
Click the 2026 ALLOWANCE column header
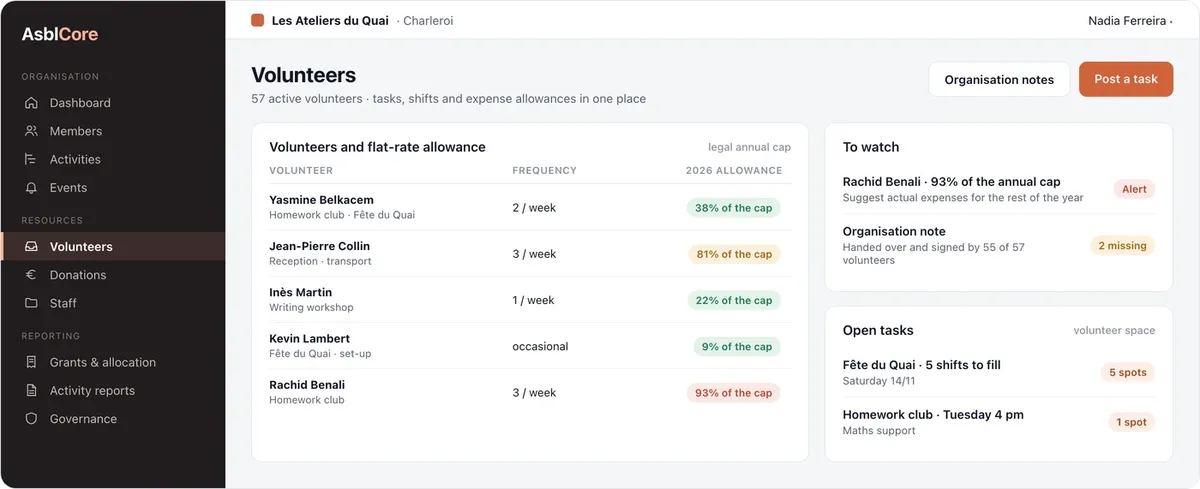733,171
